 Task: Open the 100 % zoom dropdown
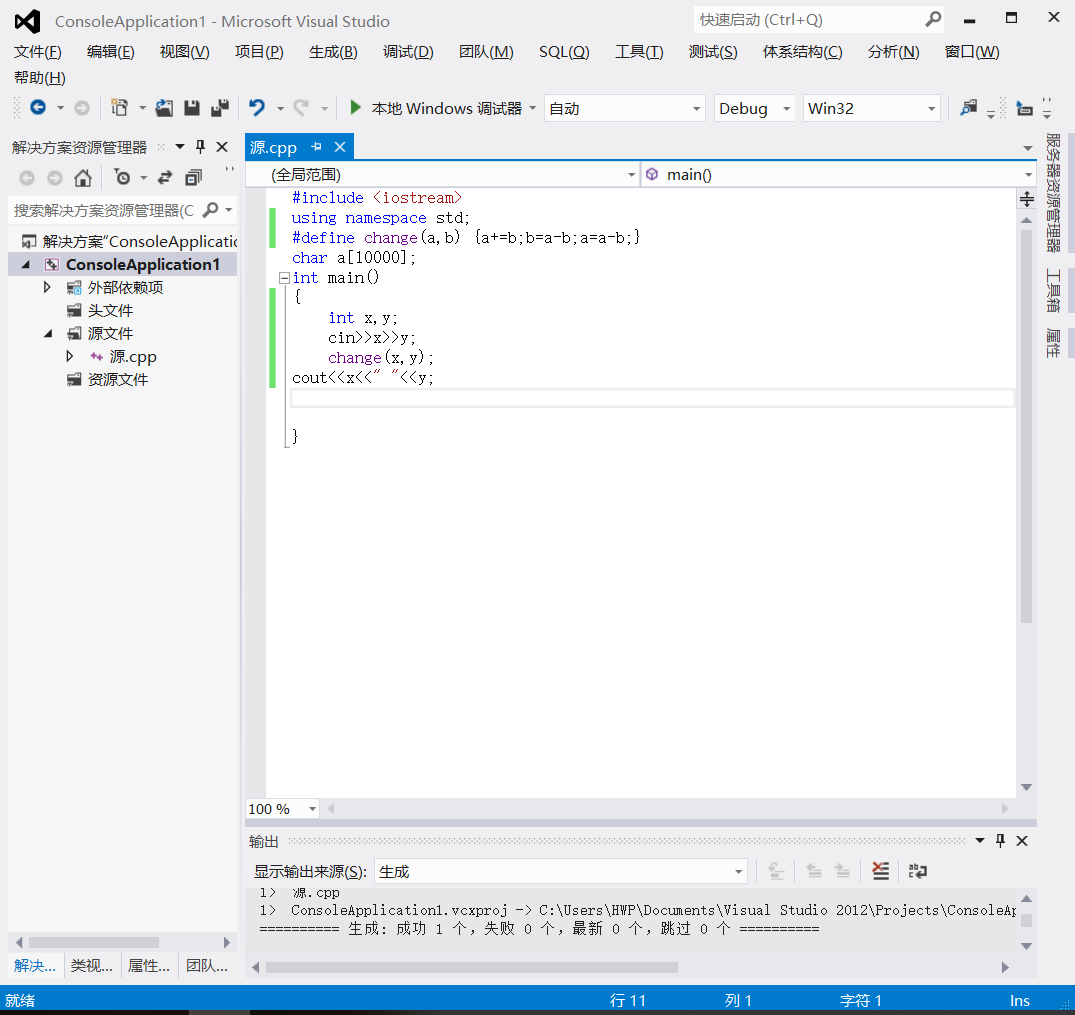coord(312,809)
